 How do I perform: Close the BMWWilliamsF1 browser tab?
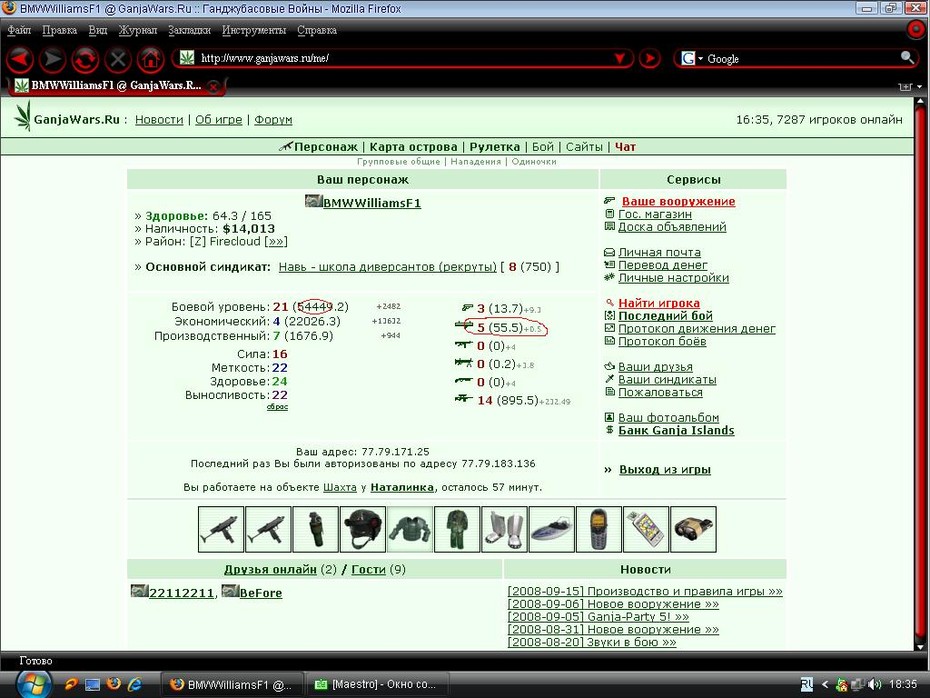(214, 86)
